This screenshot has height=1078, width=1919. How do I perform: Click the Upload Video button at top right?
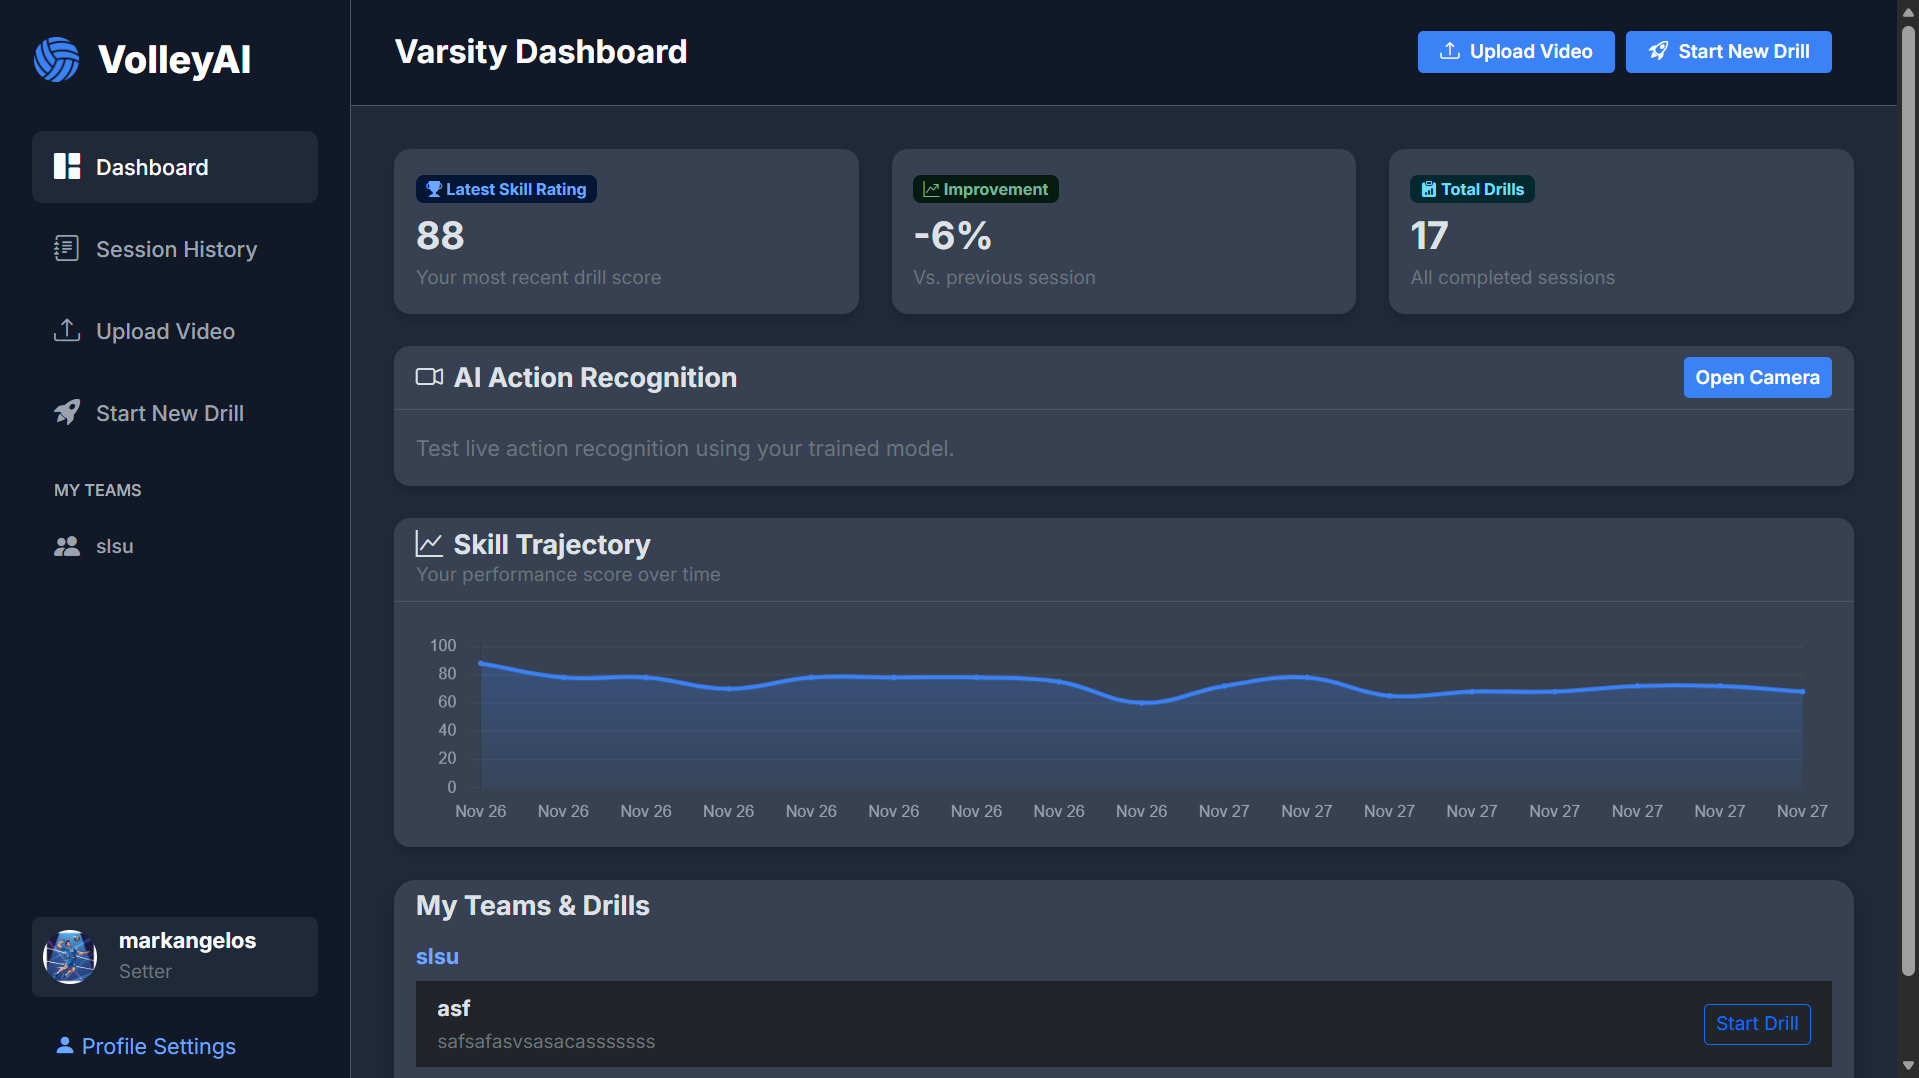click(1515, 51)
